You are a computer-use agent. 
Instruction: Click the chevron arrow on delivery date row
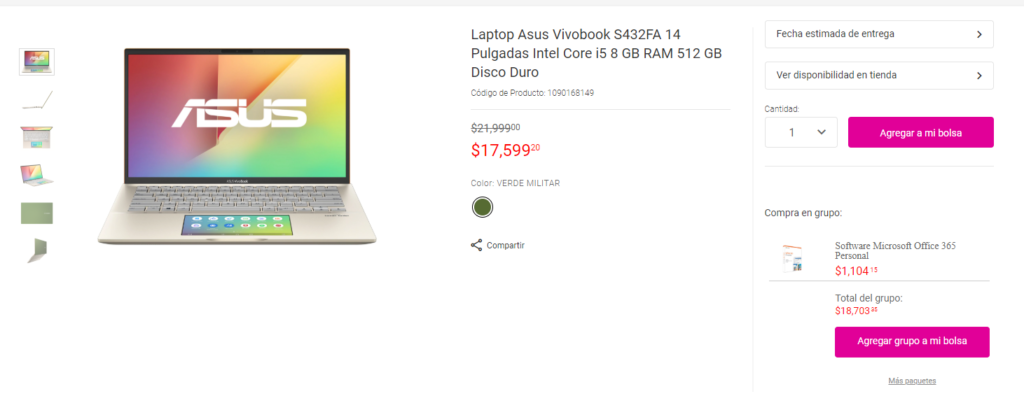coord(979,35)
